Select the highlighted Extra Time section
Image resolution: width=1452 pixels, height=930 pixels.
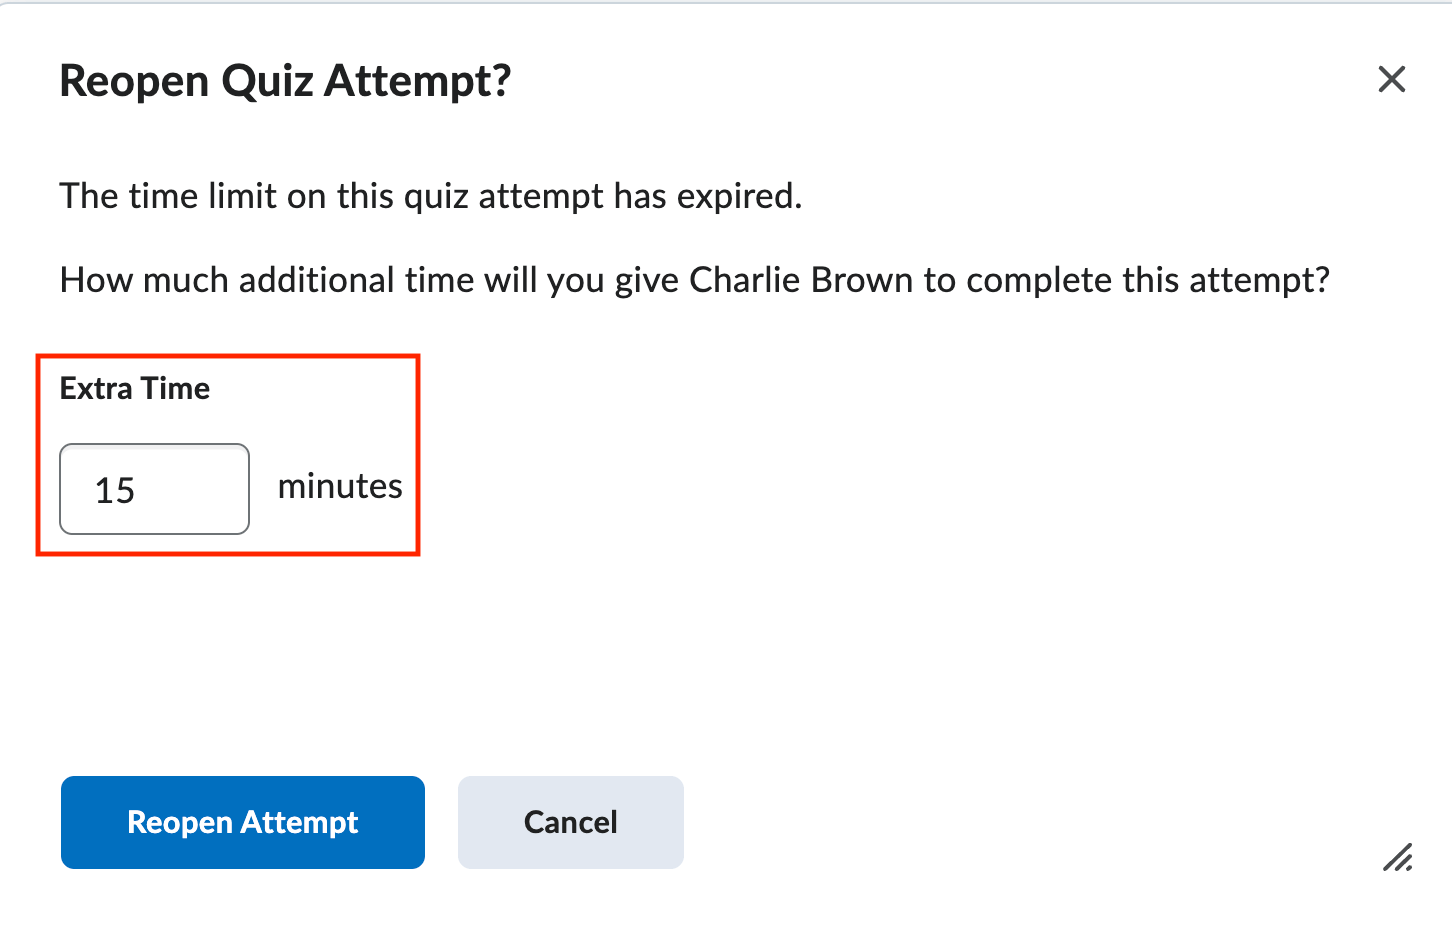(228, 455)
